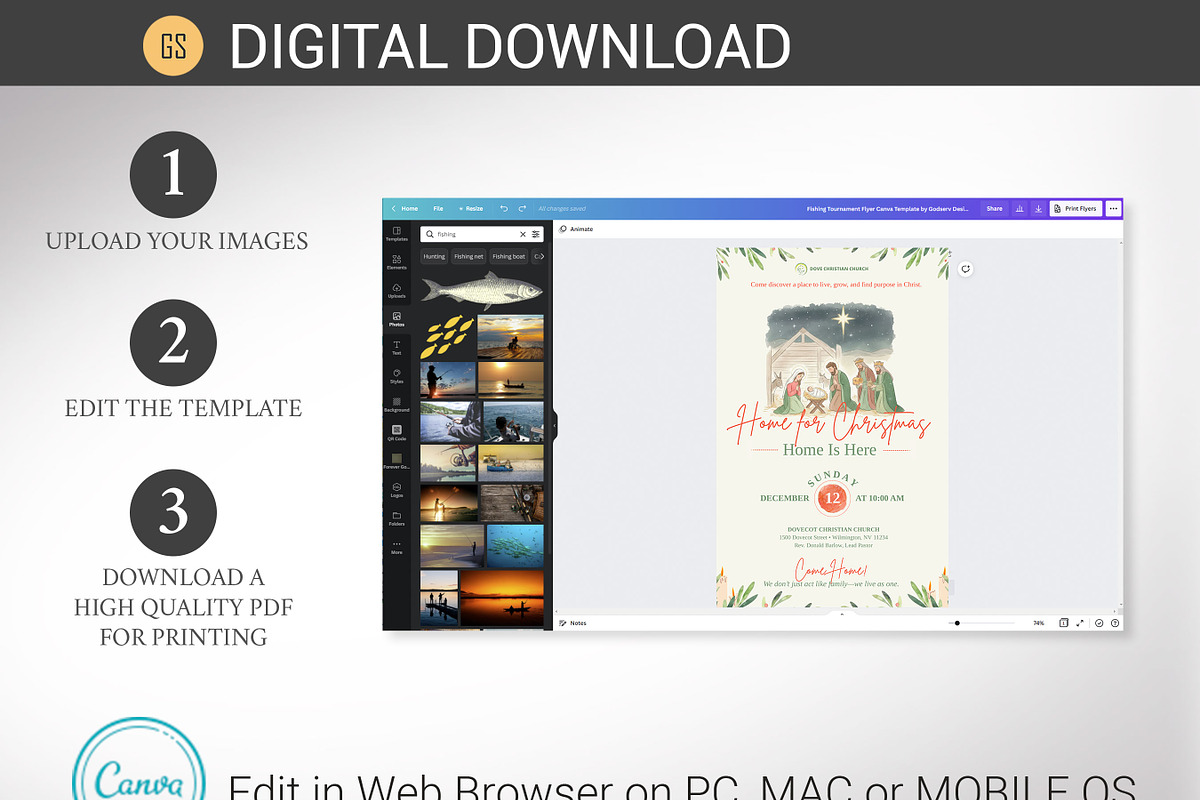Click the add comment icon beside the page
1200x800 pixels.
click(965, 269)
